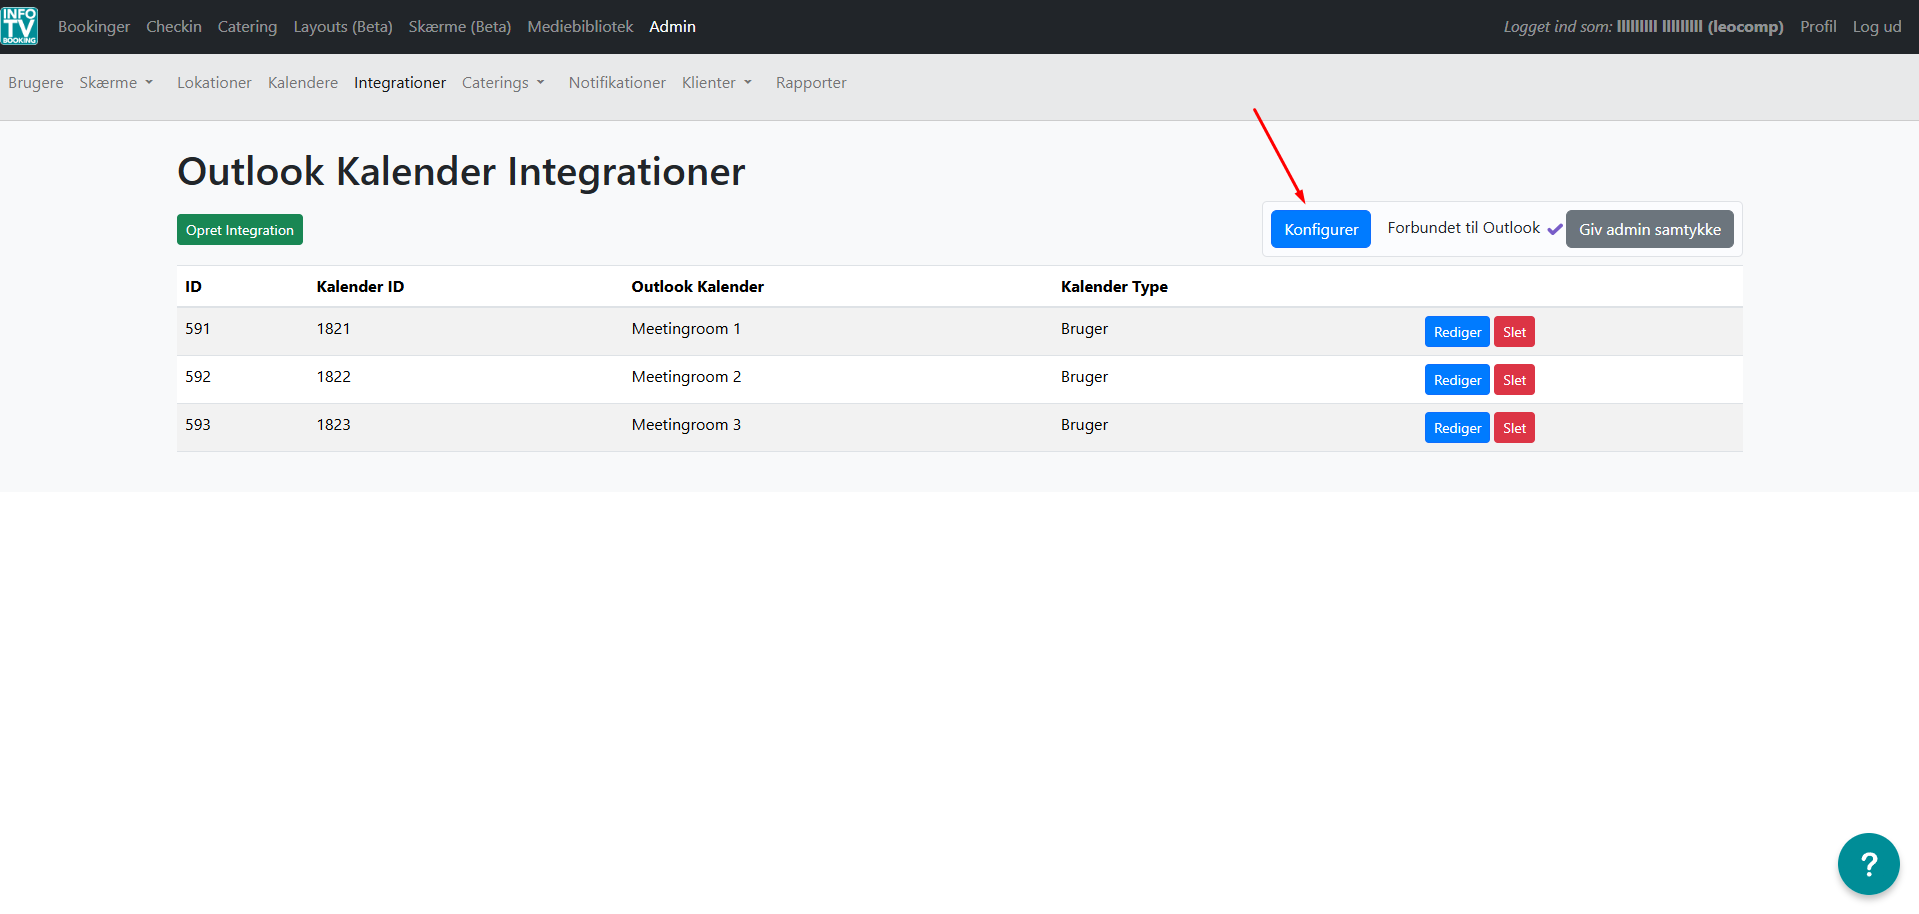Click Kalender ID value 1822
Screen dimensions: 1919x914
[x=333, y=377]
